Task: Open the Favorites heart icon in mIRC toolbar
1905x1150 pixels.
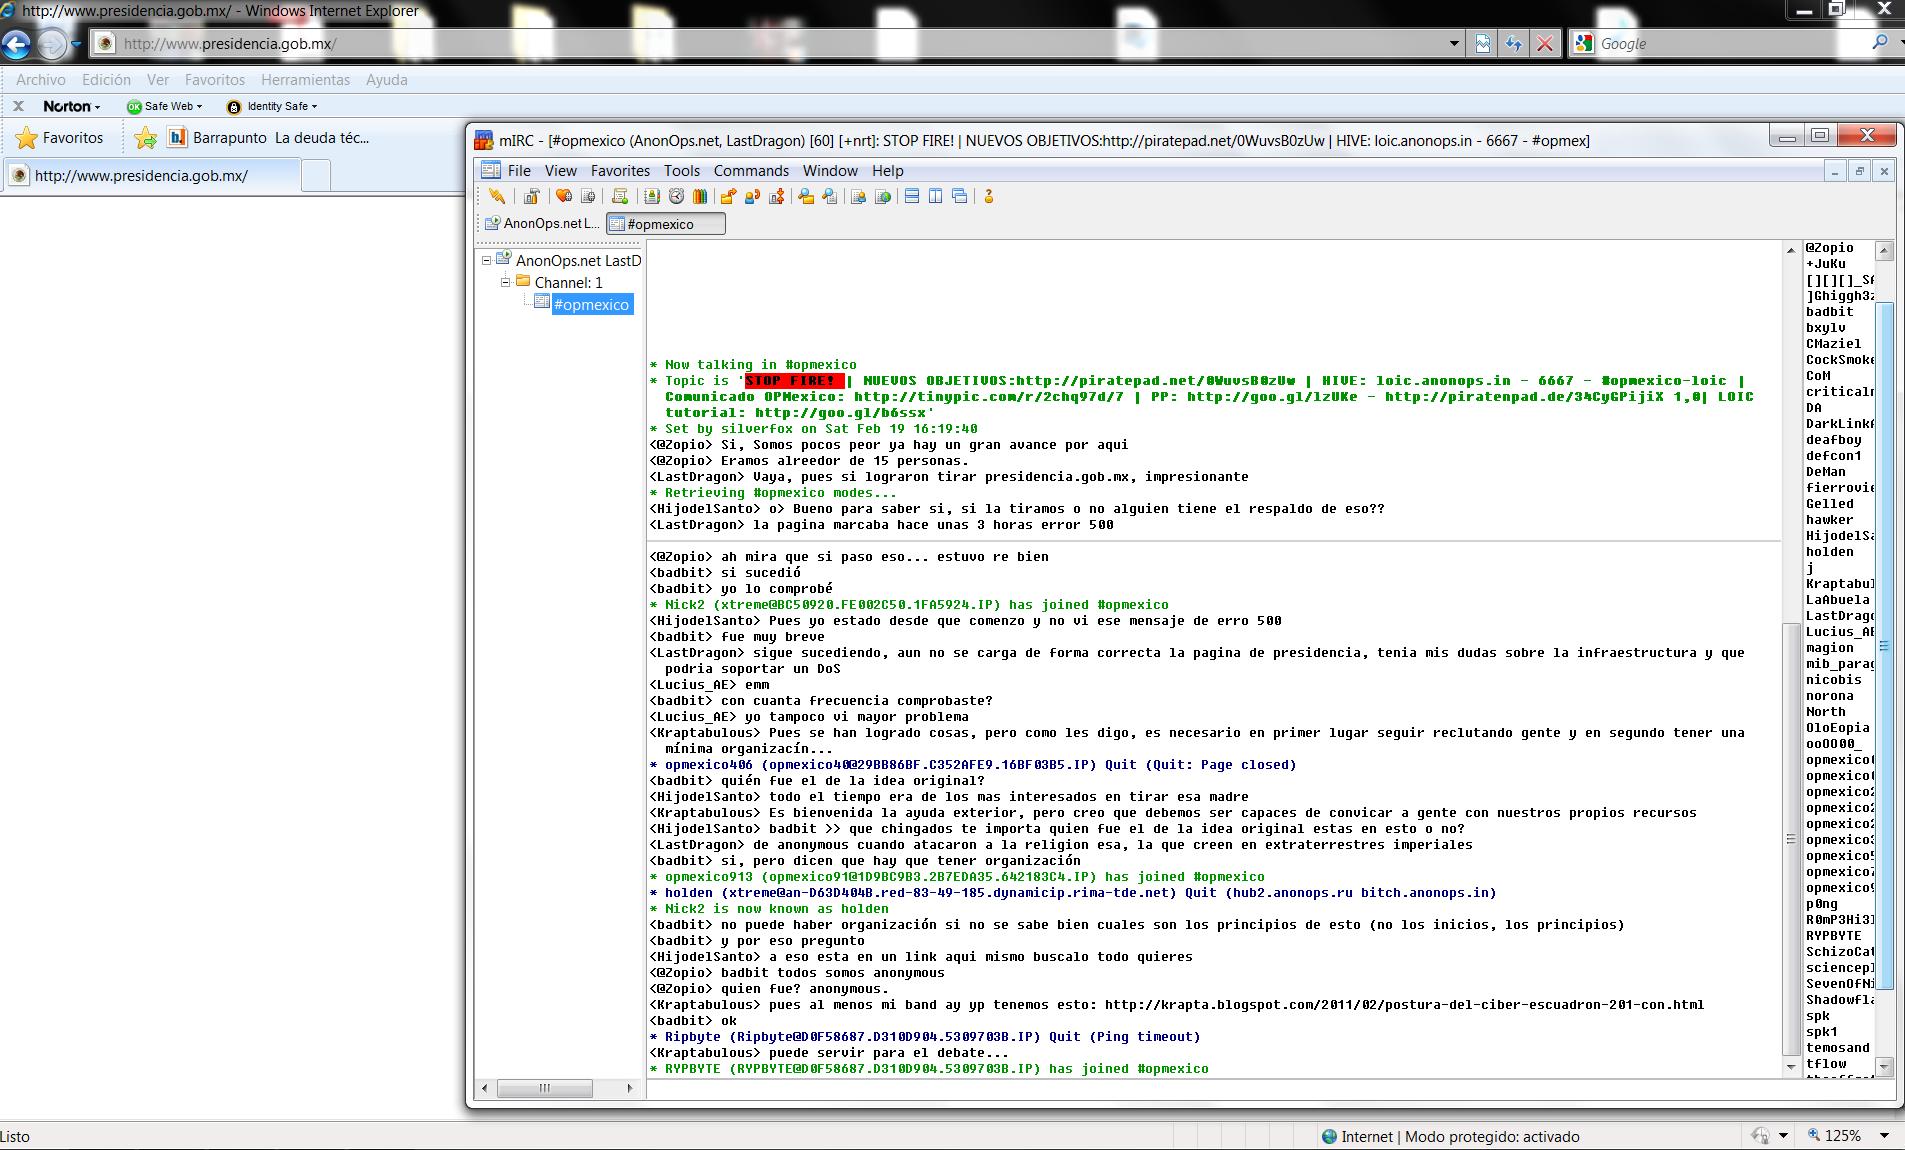Action: (564, 197)
